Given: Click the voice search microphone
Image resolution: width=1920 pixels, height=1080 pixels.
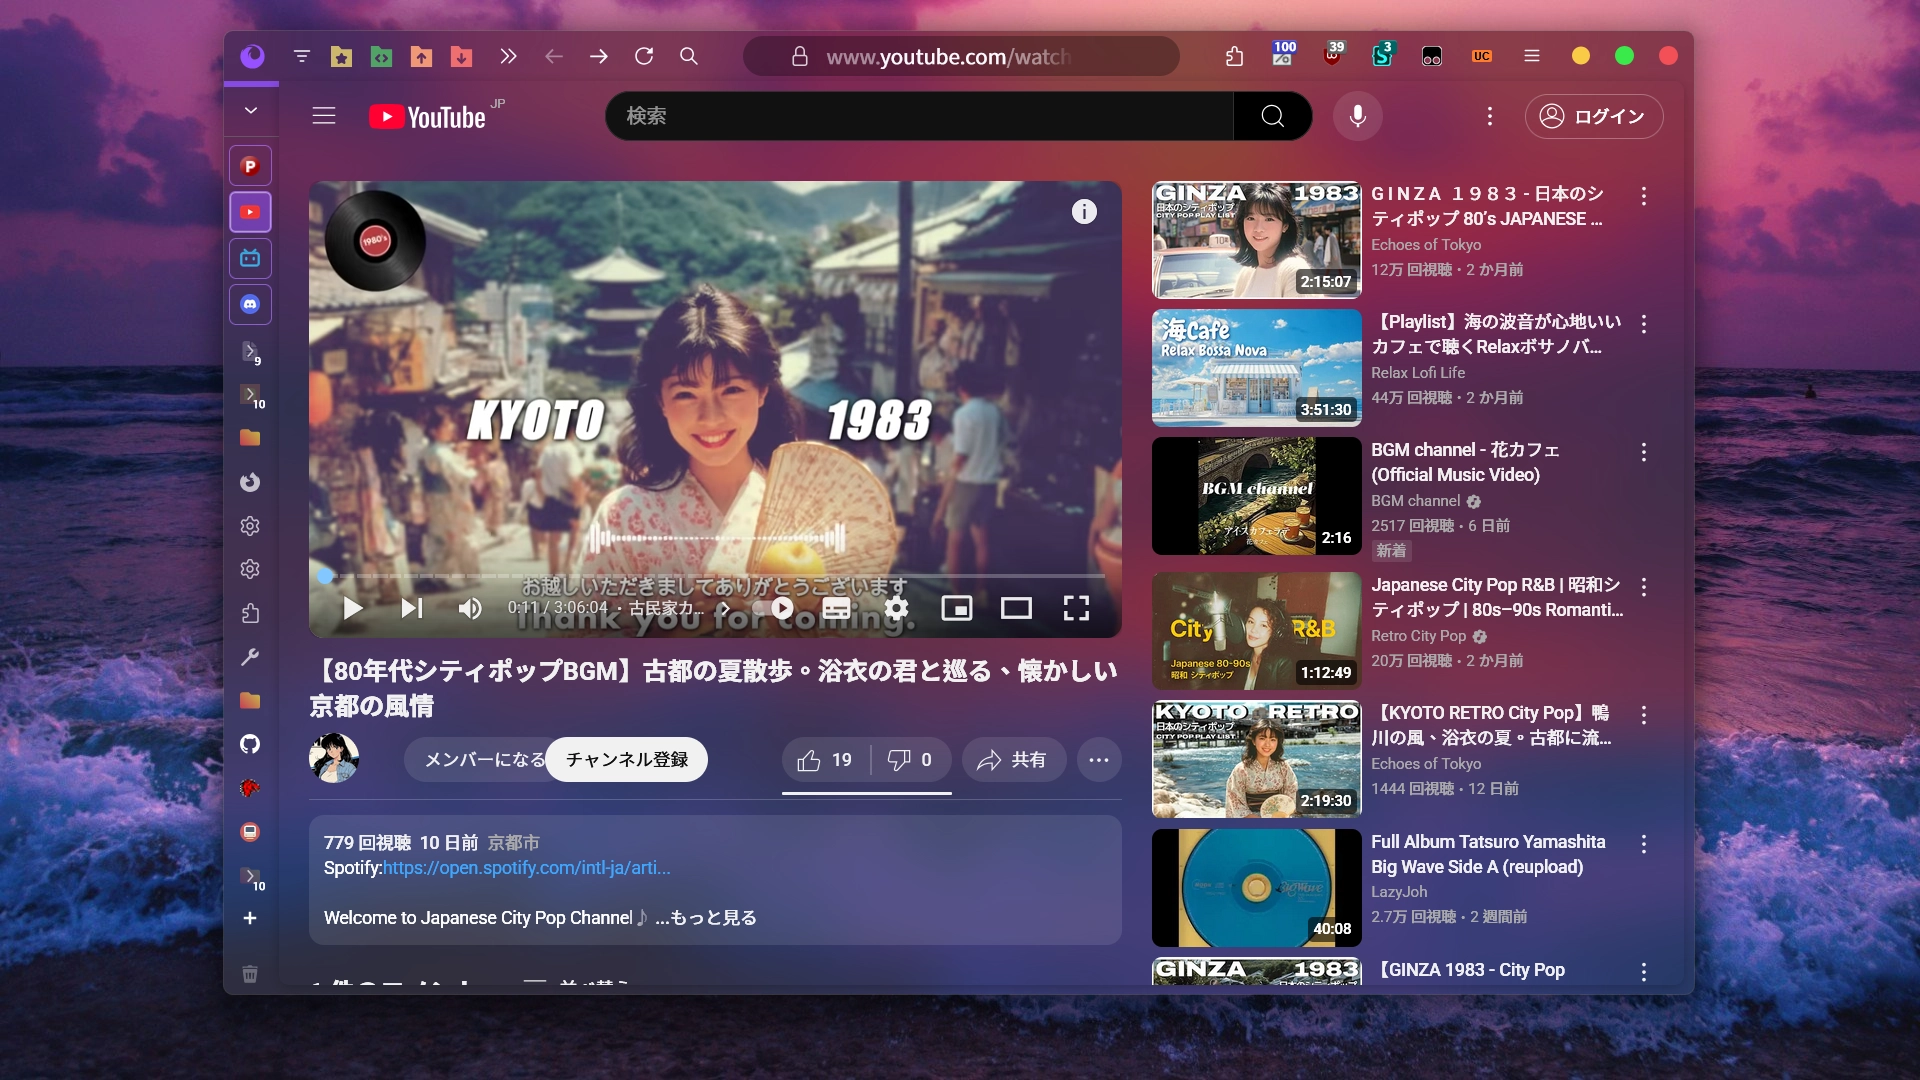Looking at the screenshot, I should click(1357, 116).
